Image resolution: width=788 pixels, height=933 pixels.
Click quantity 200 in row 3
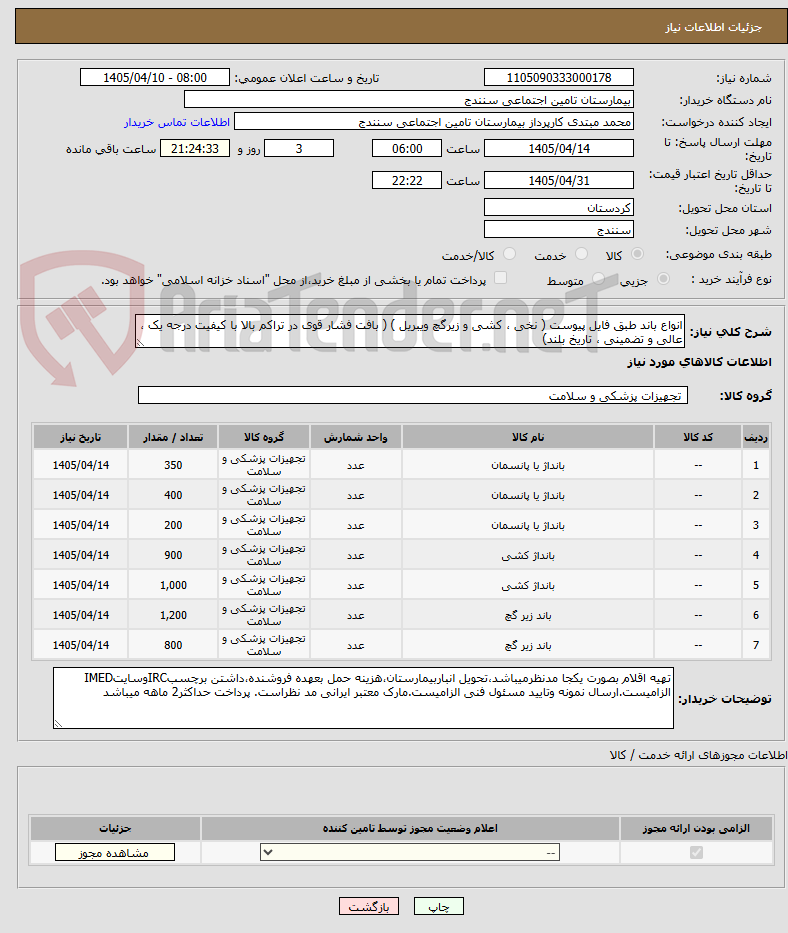coord(173,525)
